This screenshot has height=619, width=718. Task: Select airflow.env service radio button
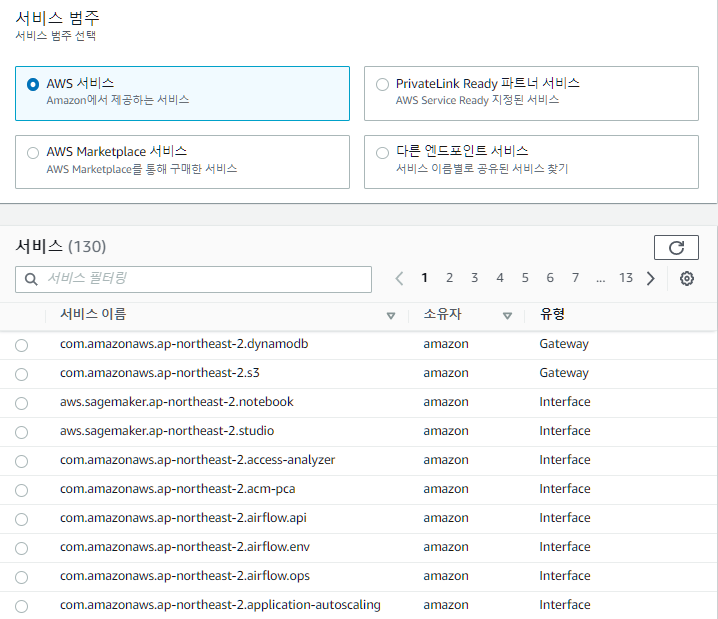pos(22,548)
